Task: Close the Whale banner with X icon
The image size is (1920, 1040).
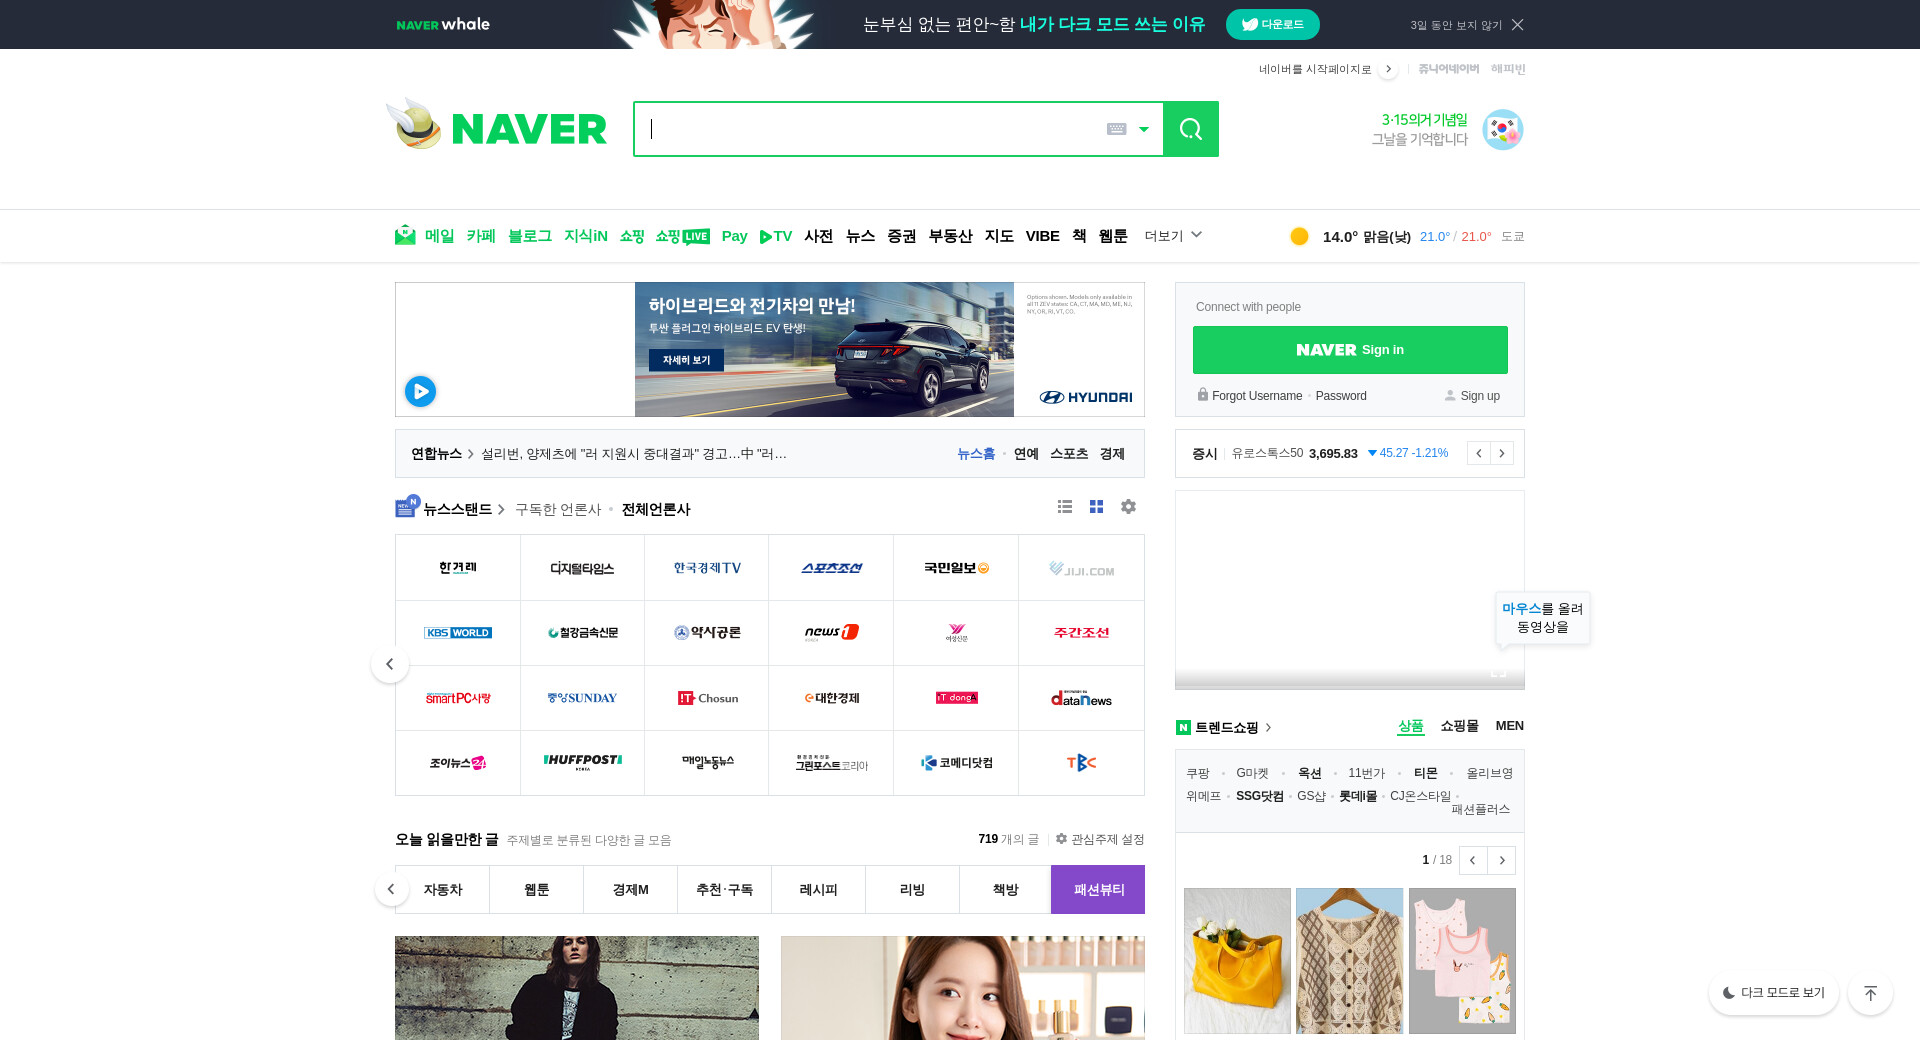Action: click(x=1517, y=25)
